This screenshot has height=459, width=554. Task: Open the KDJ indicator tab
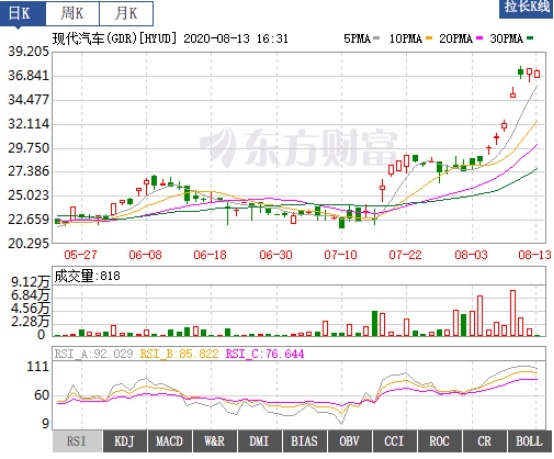(124, 441)
